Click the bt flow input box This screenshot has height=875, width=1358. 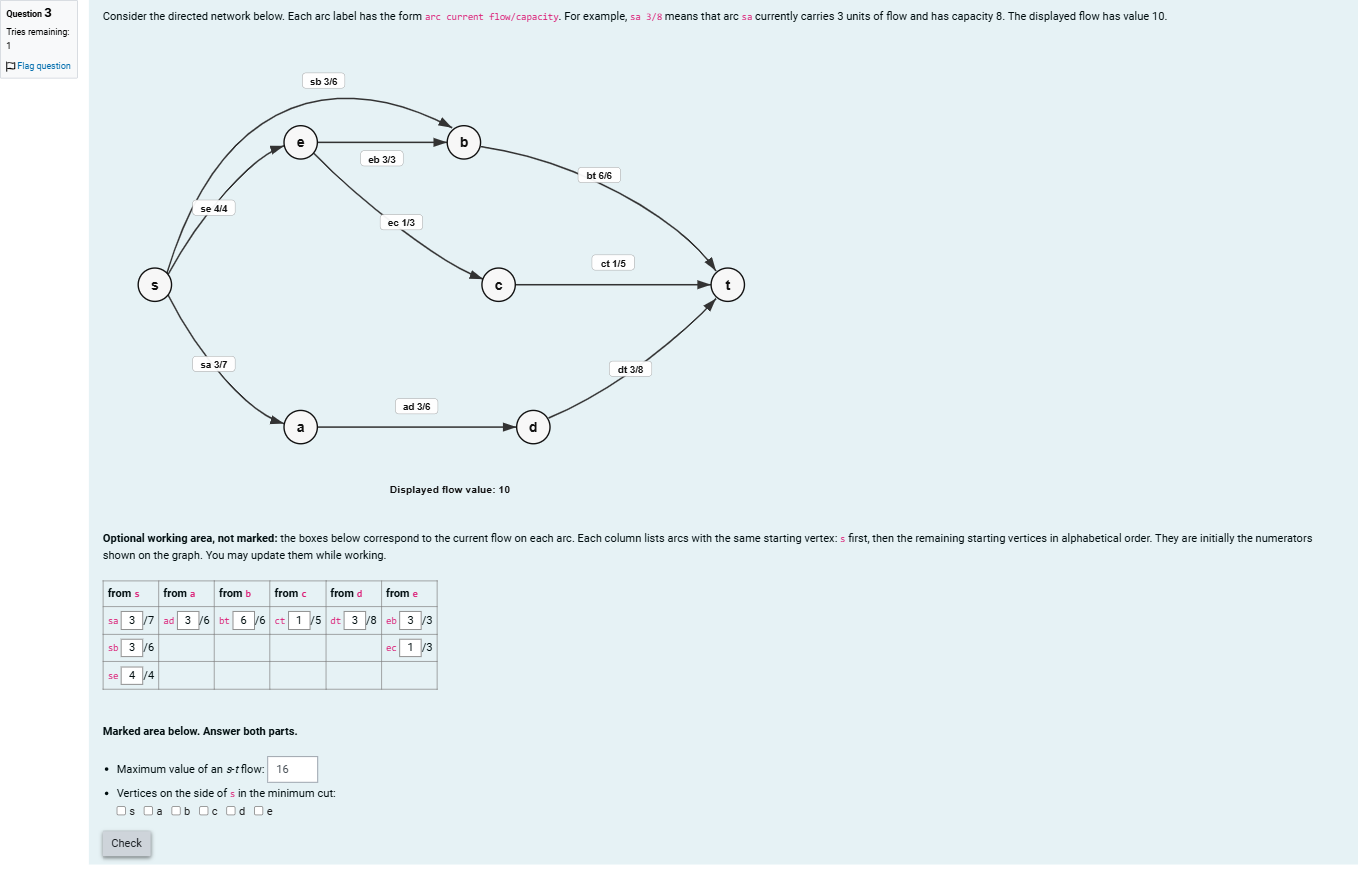coord(244,620)
